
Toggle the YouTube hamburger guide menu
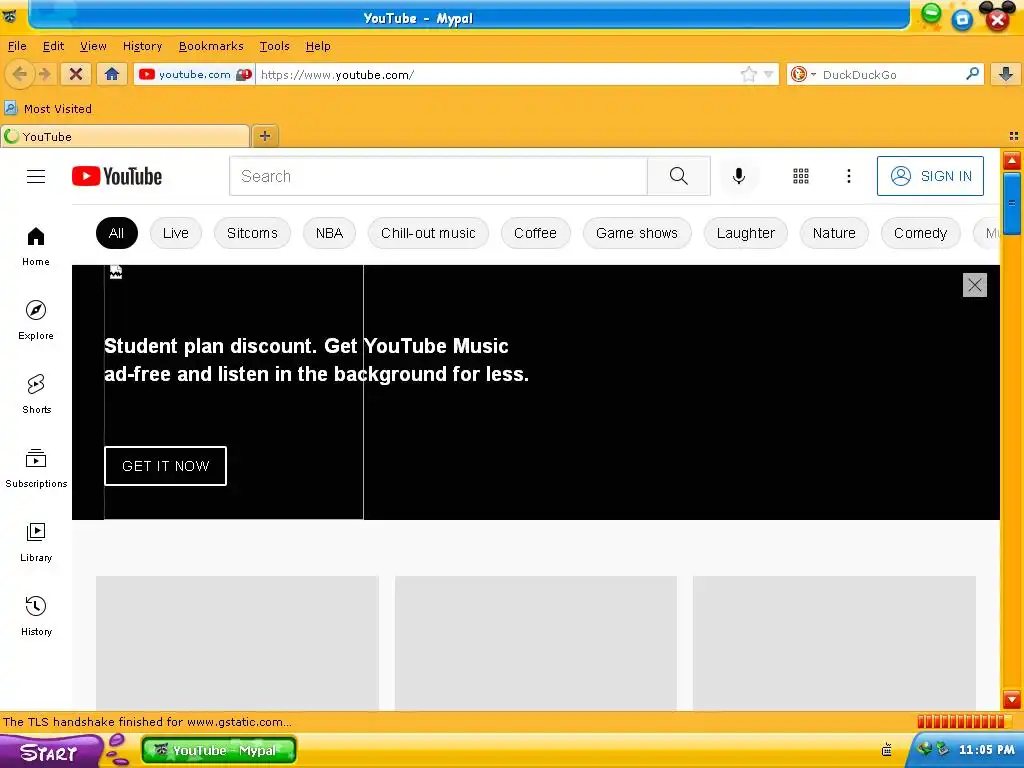36,176
